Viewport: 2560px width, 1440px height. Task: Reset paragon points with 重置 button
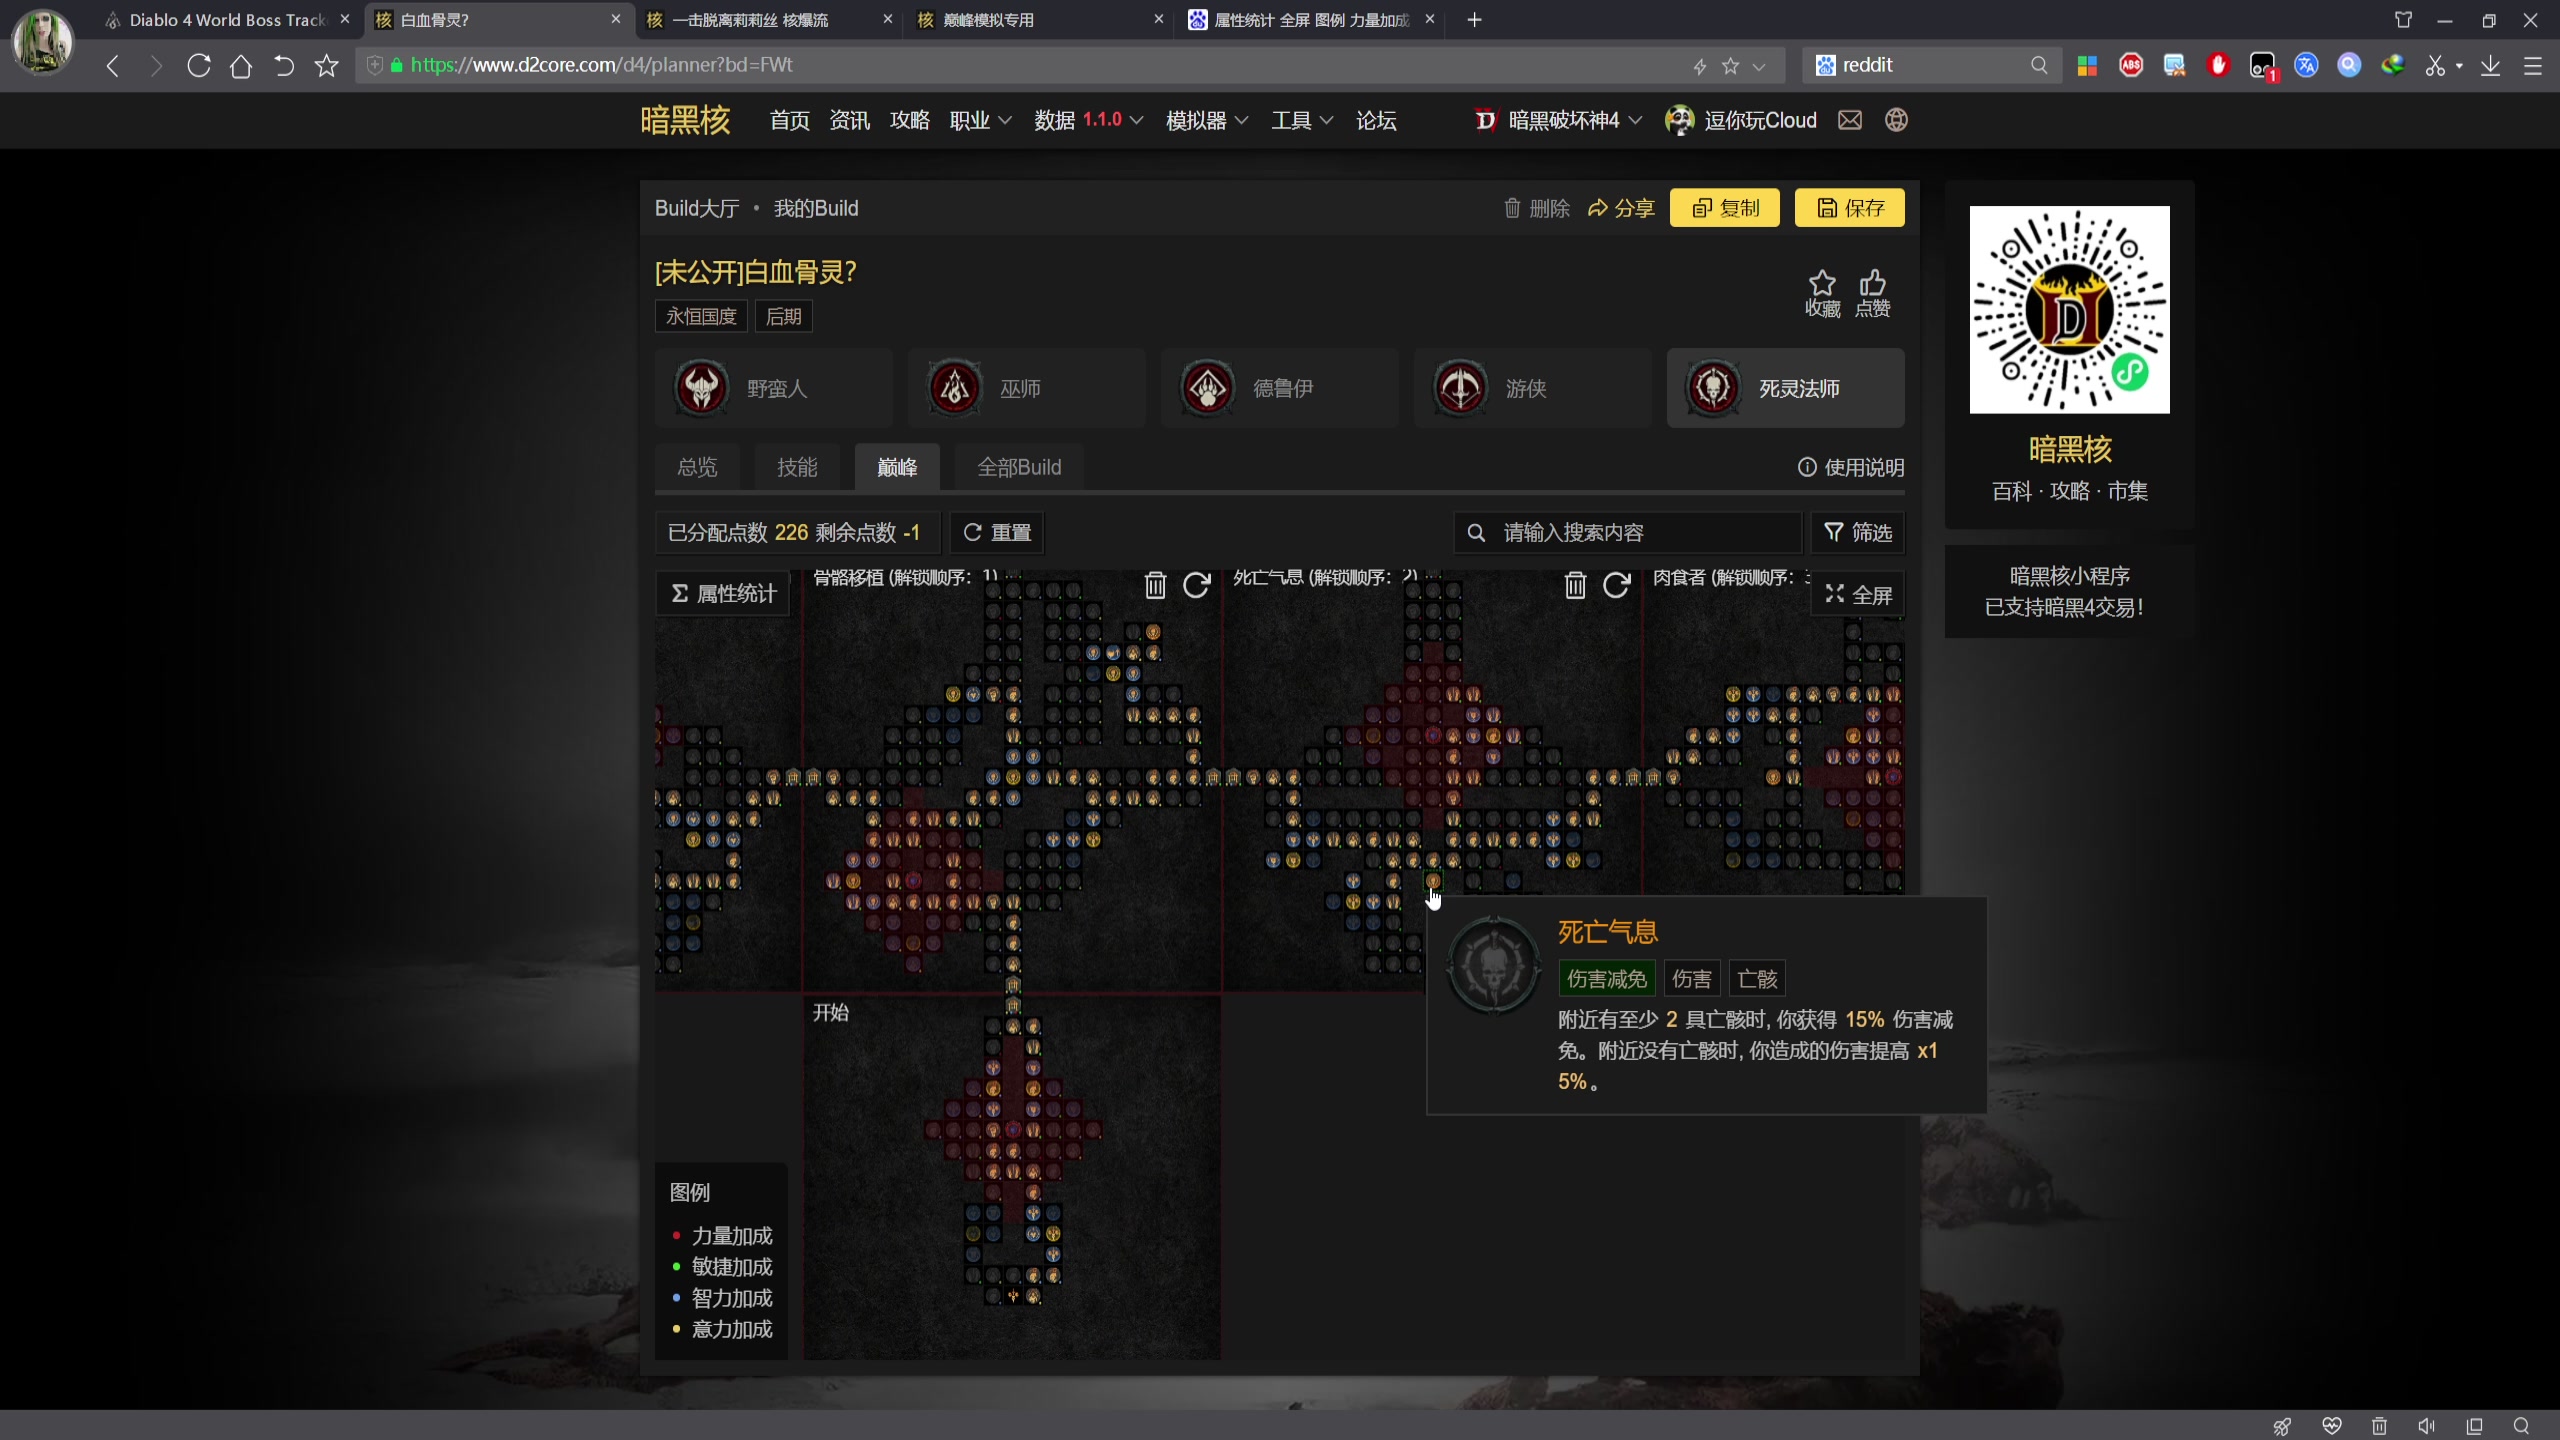997,532
